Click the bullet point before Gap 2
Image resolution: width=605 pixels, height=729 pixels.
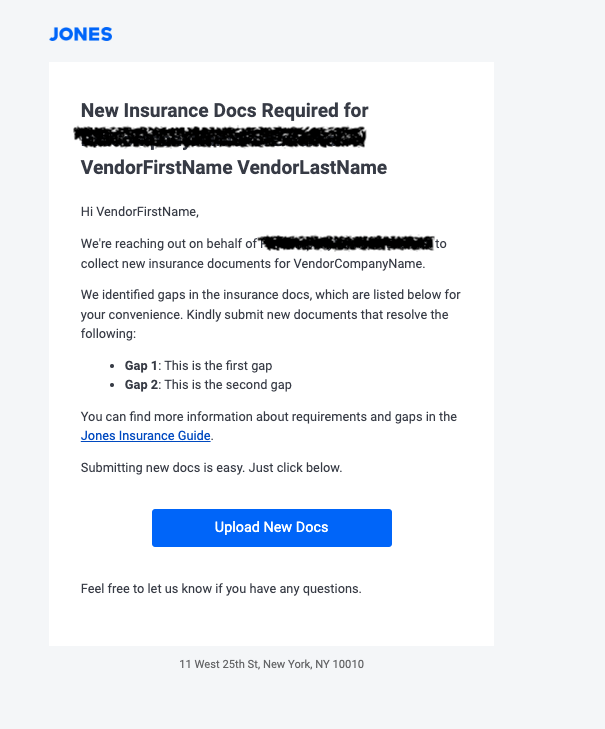[114, 386]
